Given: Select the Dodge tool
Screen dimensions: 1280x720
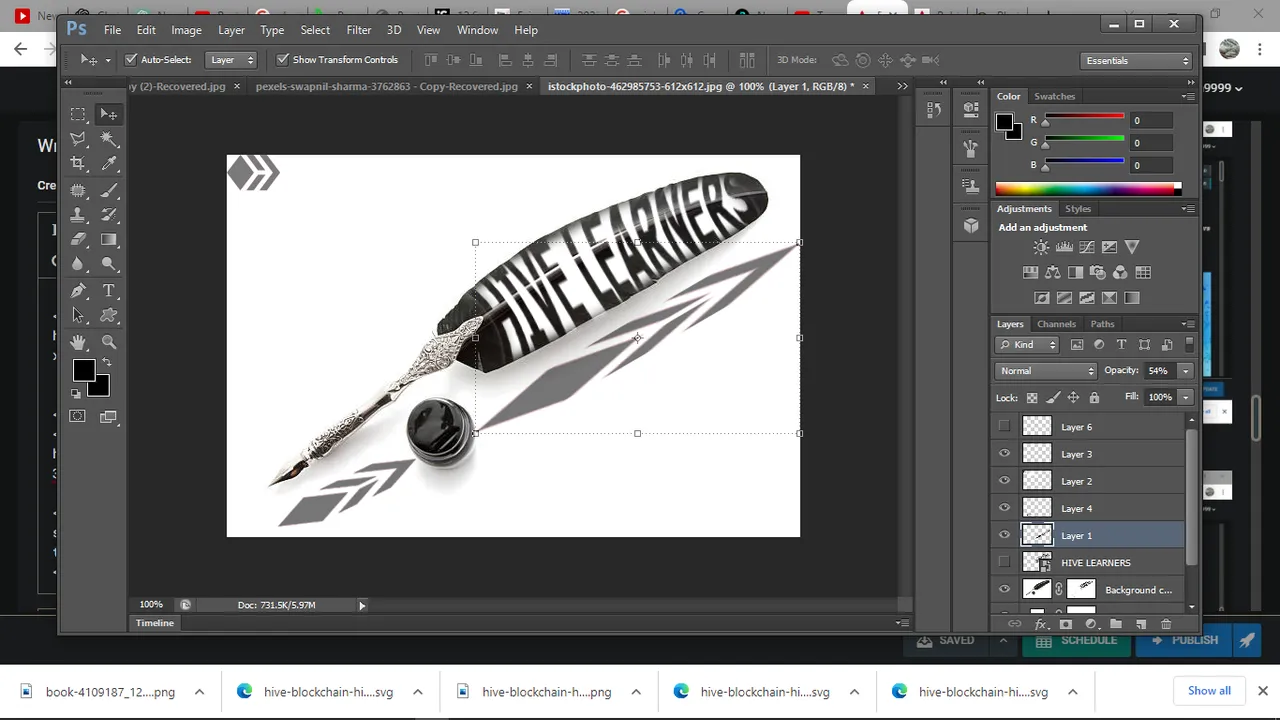Looking at the screenshot, I should click(109, 265).
